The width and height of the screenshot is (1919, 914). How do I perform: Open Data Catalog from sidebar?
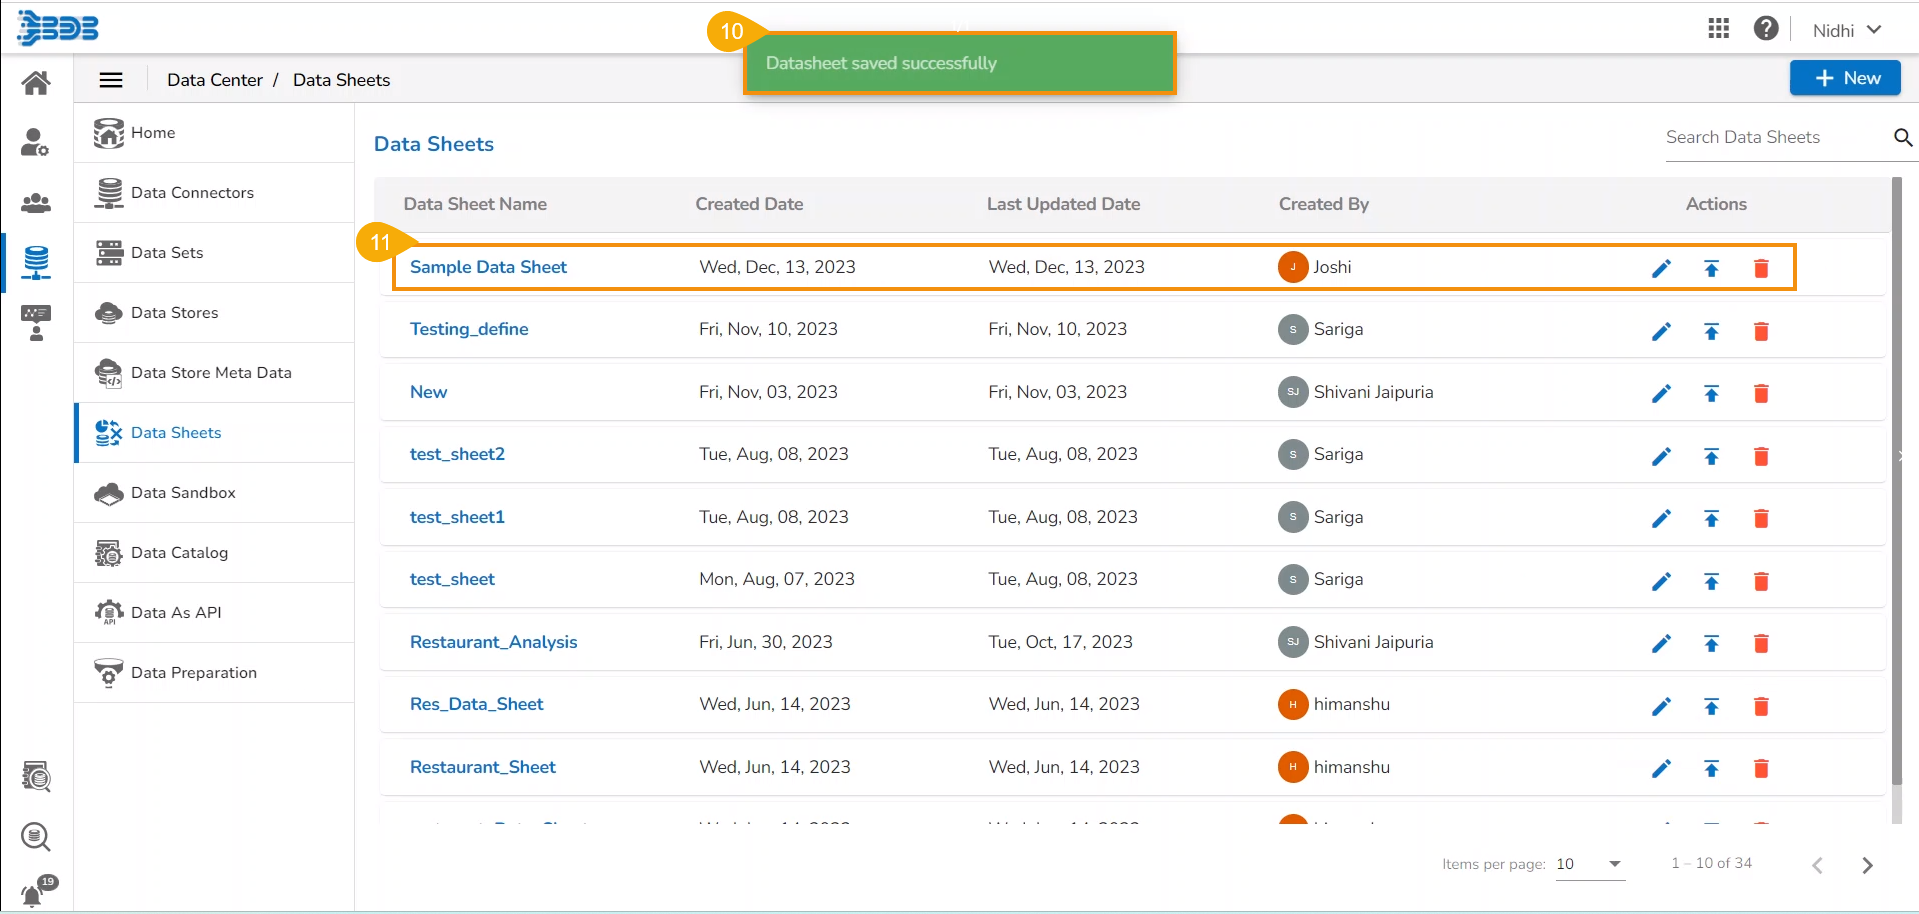[179, 553]
